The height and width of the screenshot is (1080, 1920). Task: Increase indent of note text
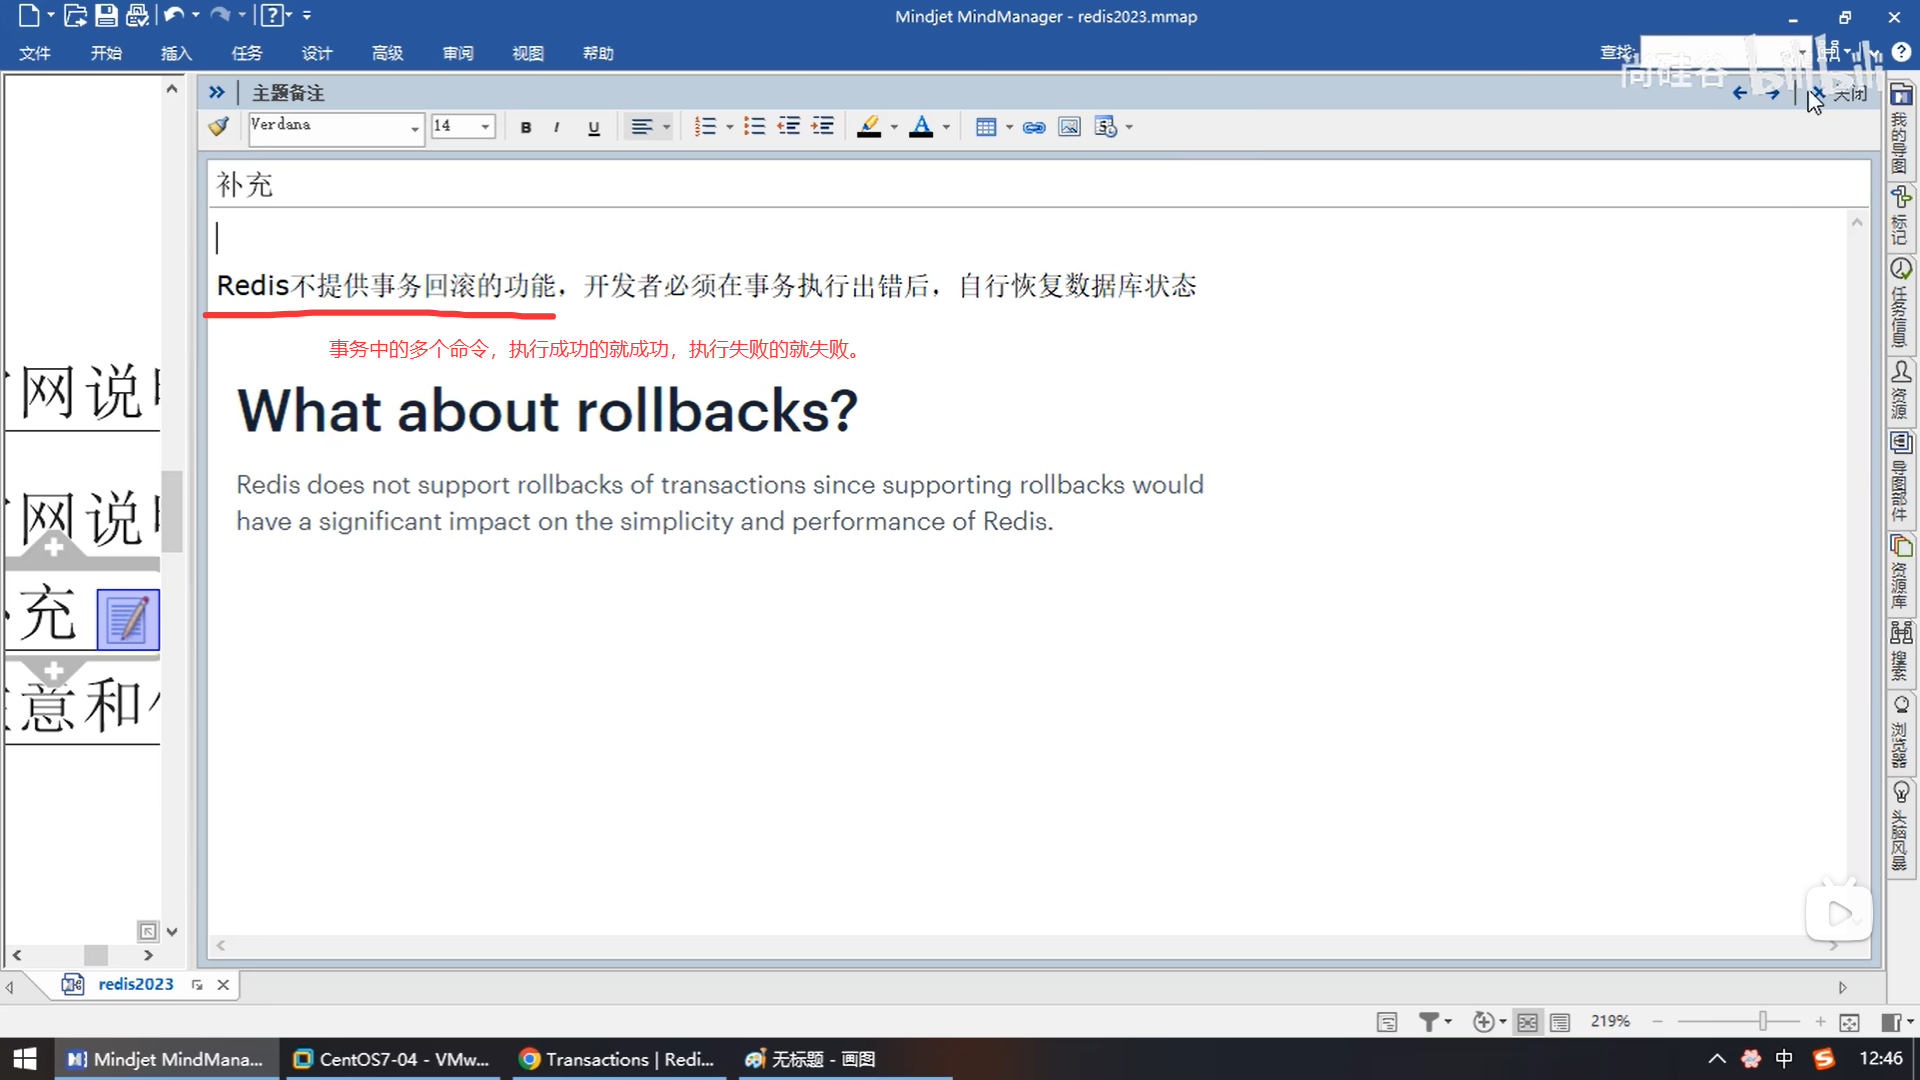click(822, 127)
